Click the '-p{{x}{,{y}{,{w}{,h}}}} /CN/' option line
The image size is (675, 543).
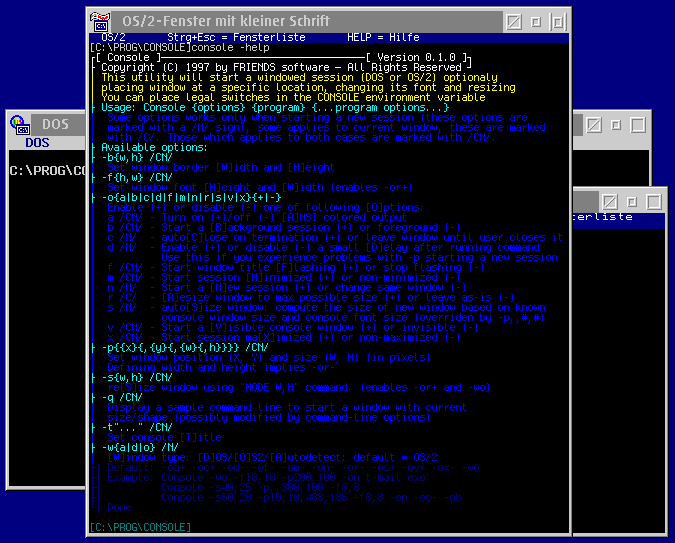(185, 348)
